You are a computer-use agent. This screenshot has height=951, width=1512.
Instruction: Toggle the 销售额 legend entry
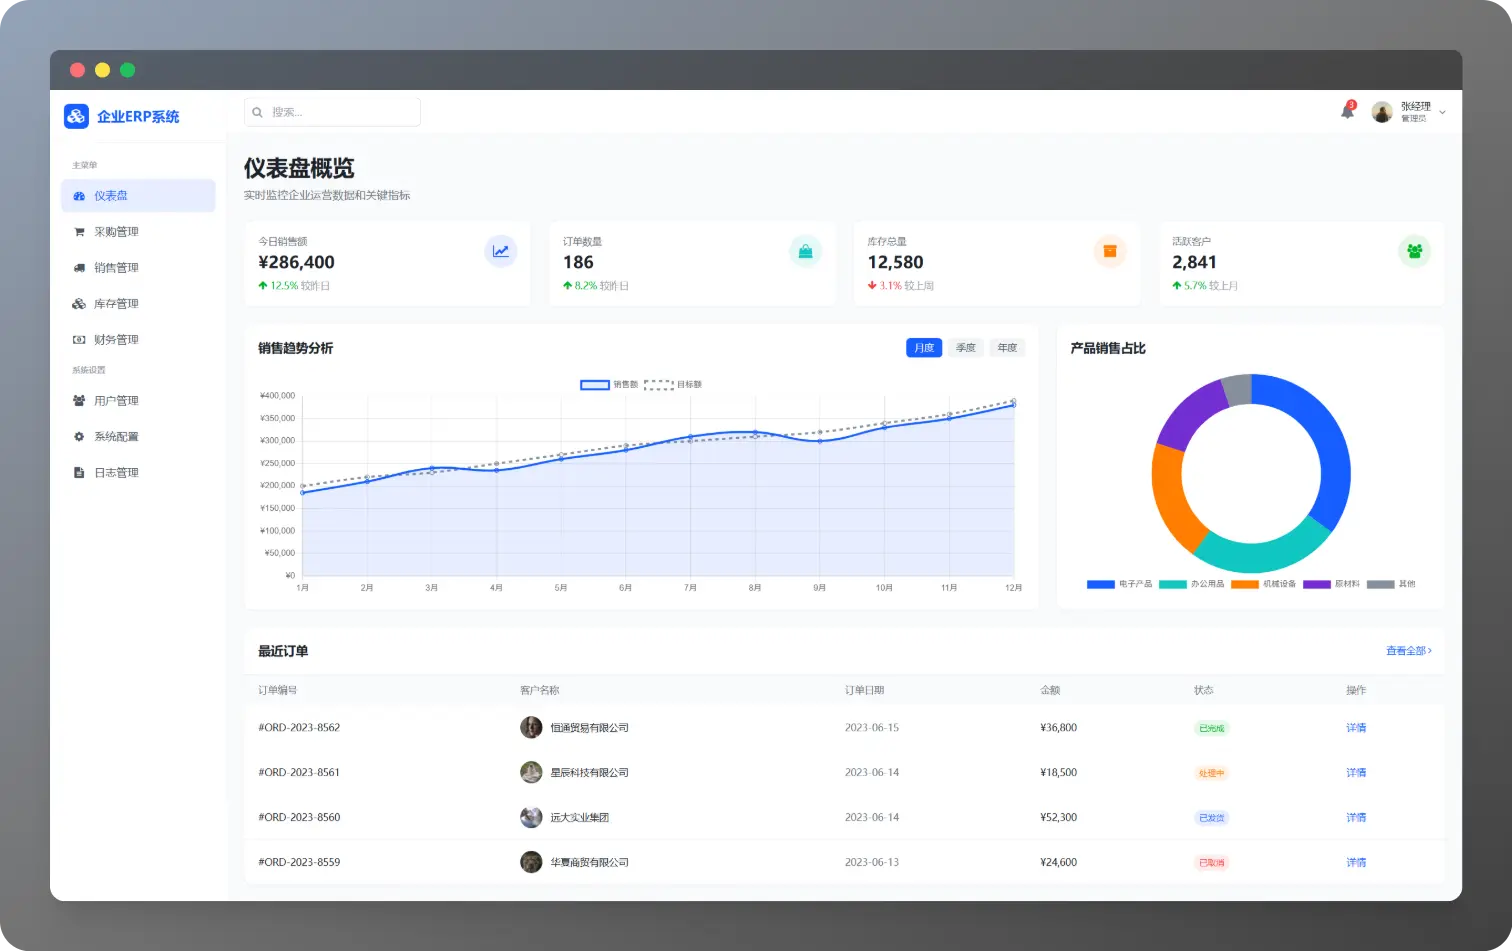[609, 384]
